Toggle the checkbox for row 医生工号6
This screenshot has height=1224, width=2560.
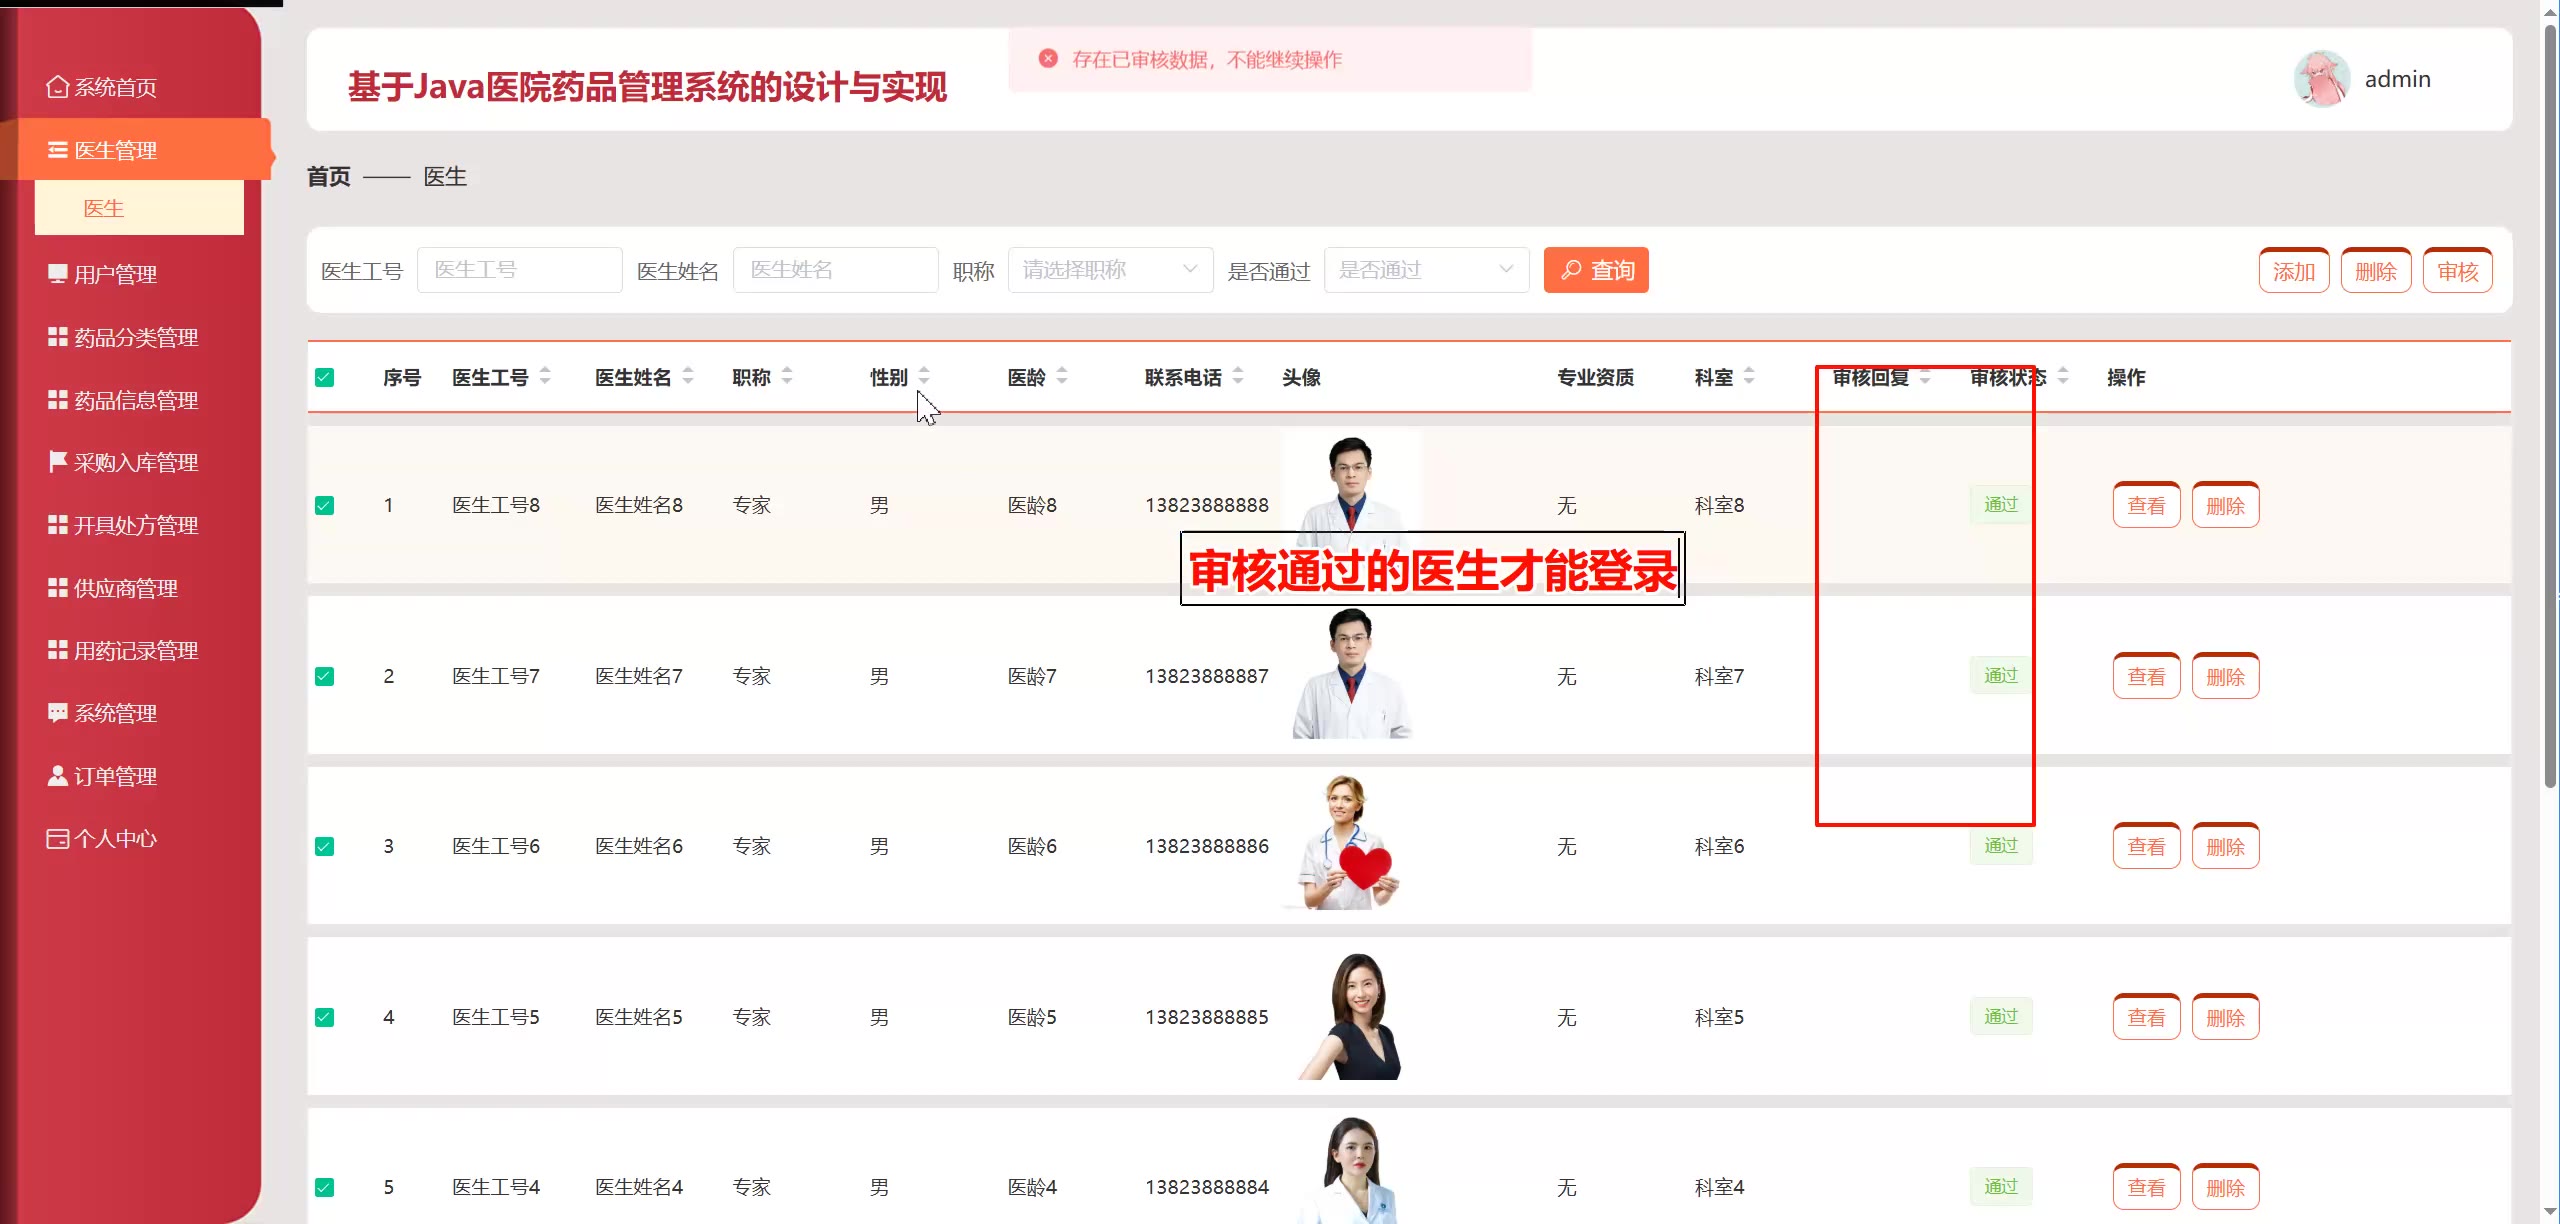point(324,847)
